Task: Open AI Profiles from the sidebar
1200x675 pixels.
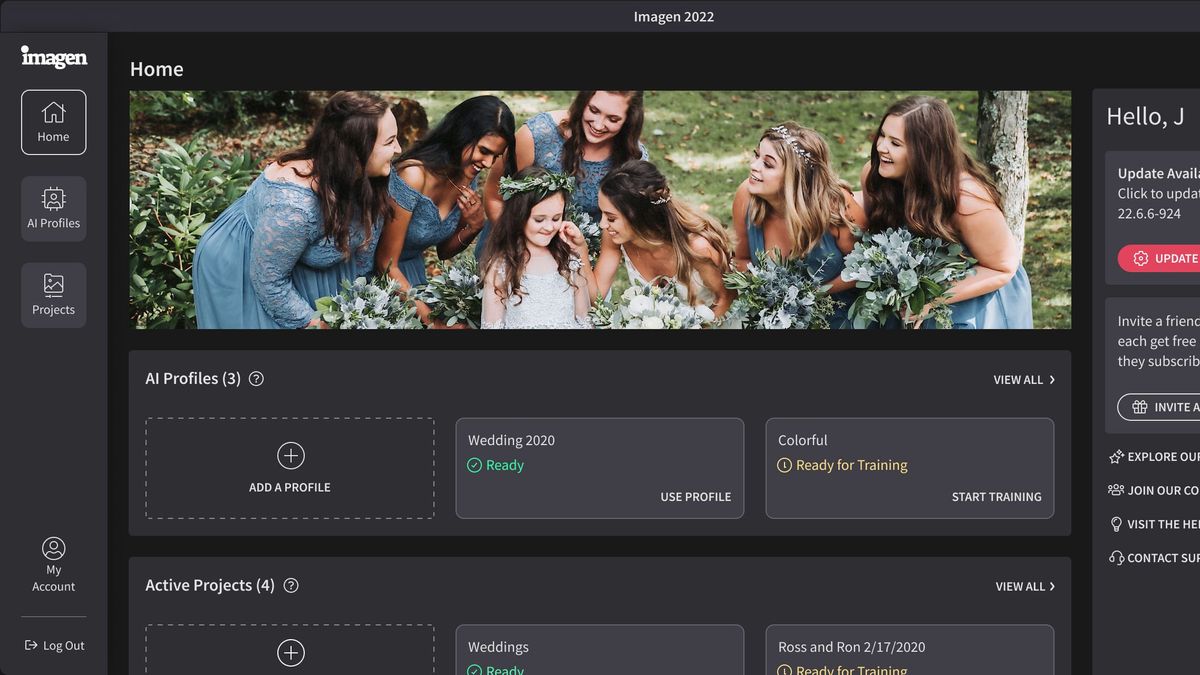Action: pos(53,200)
